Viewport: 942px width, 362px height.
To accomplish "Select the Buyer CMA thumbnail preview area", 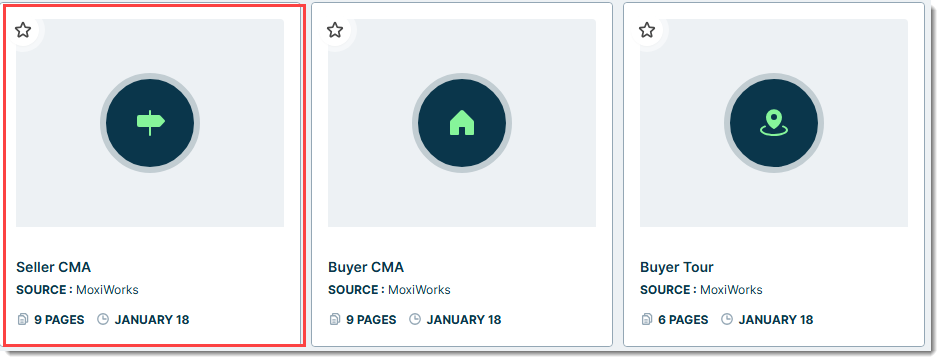I will [x=462, y=123].
